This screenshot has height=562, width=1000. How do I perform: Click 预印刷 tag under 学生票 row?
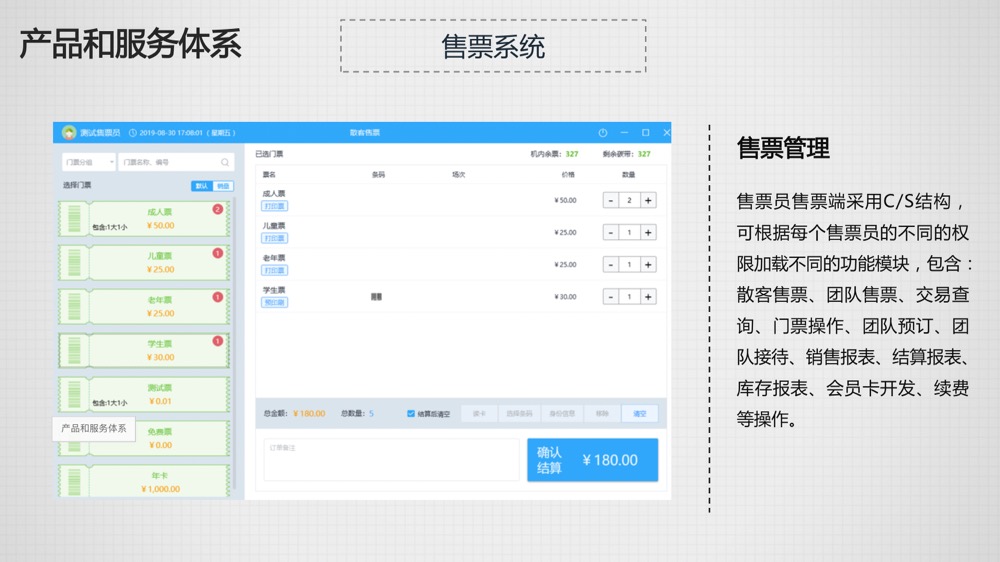[x=274, y=302]
